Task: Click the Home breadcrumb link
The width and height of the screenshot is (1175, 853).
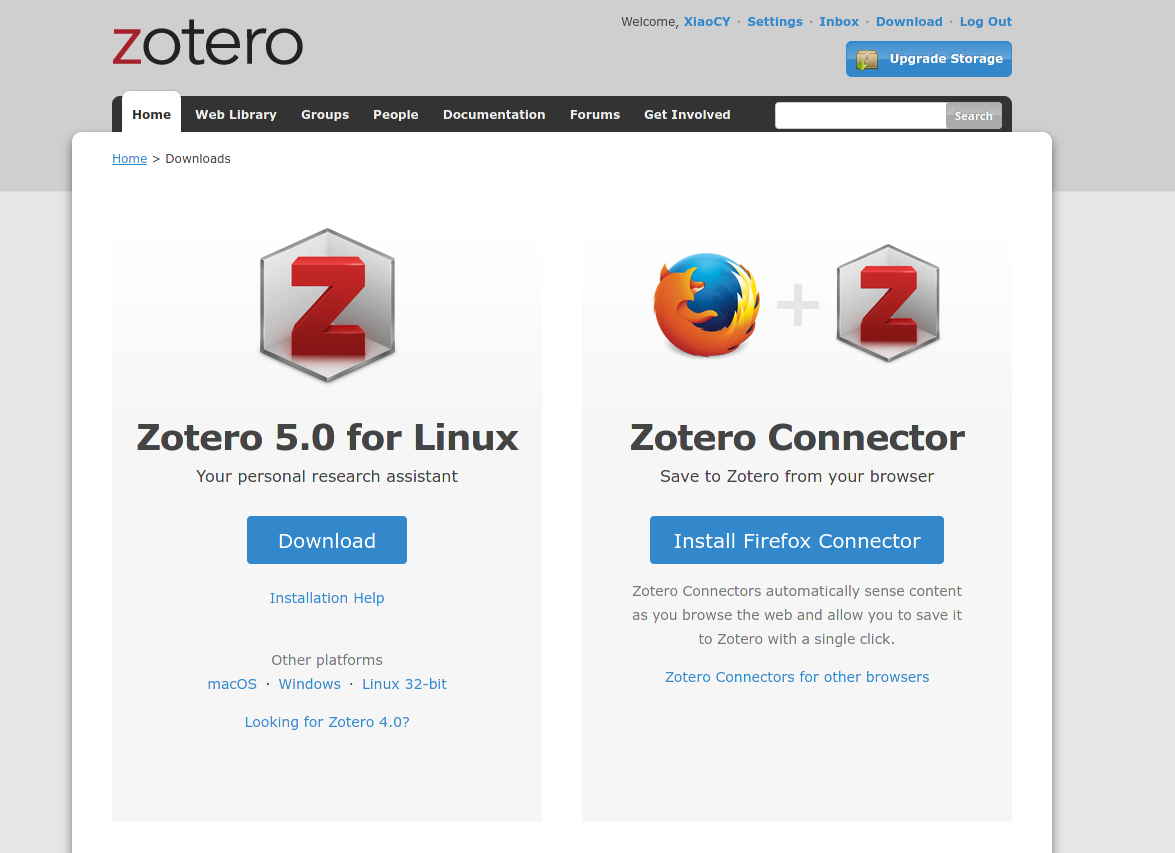Action: 130,159
